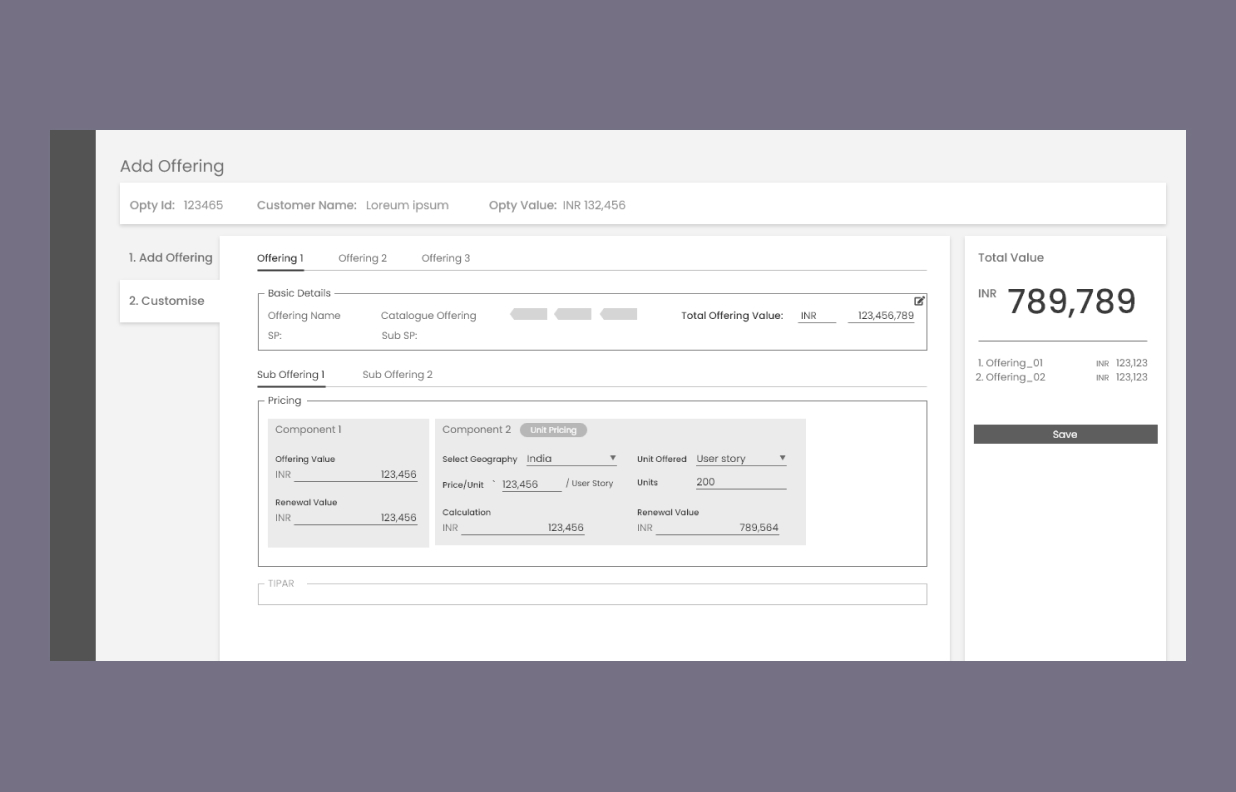The image size is (1236, 792).
Task: Click Offering_02 in the Total Value list
Action: coord(1010,377)
